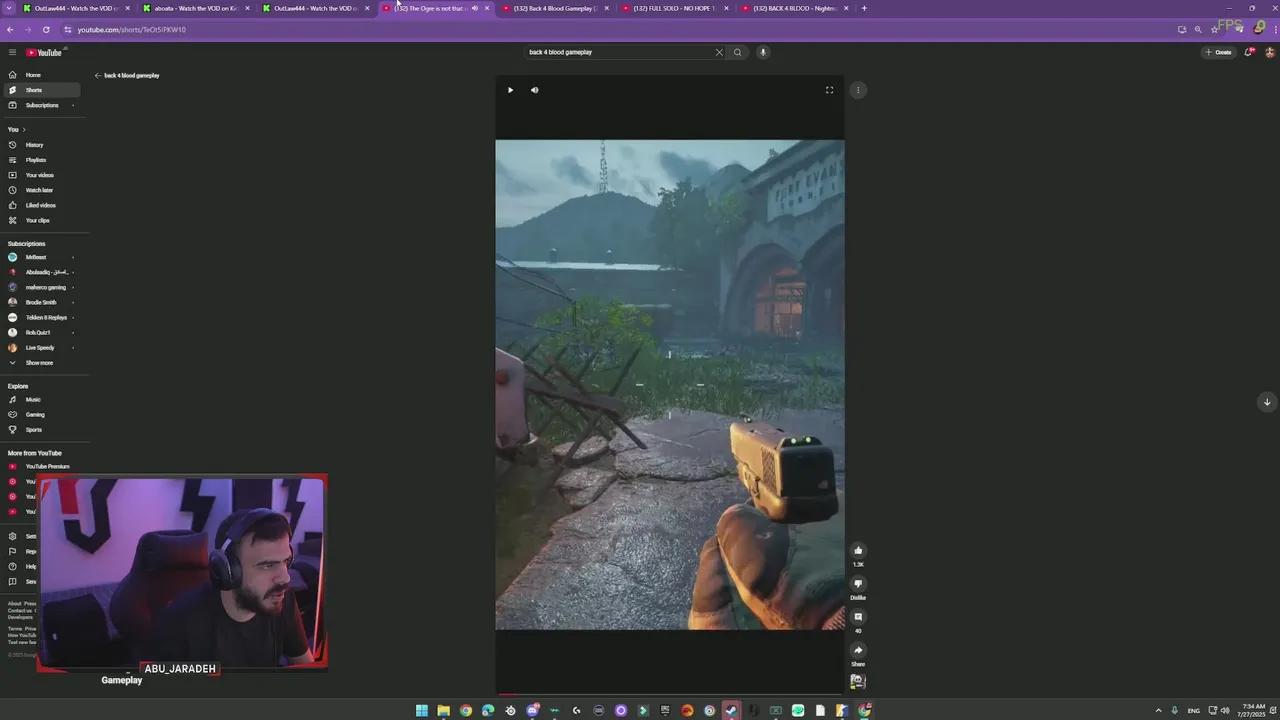
Task: Open Music under Explore
Action: point(40,399)
